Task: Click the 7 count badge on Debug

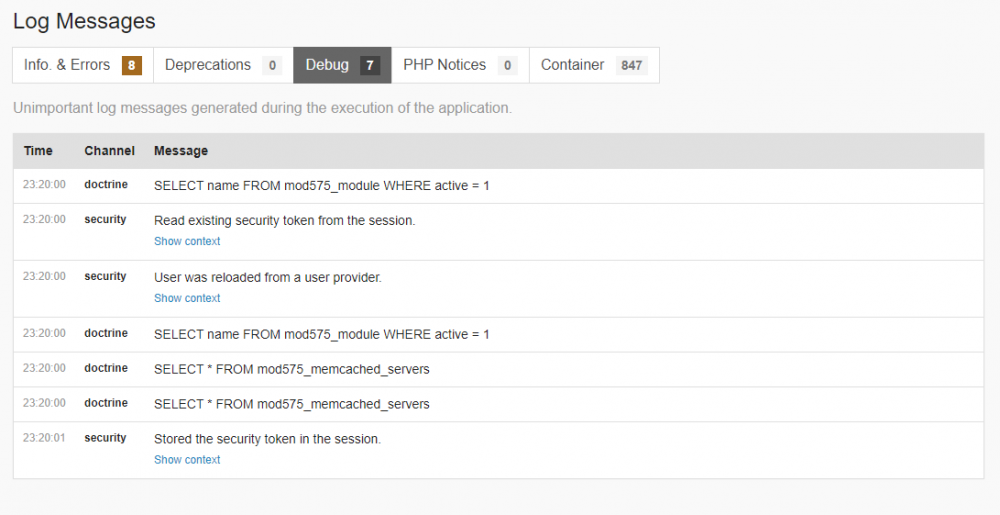Action: 370,66
